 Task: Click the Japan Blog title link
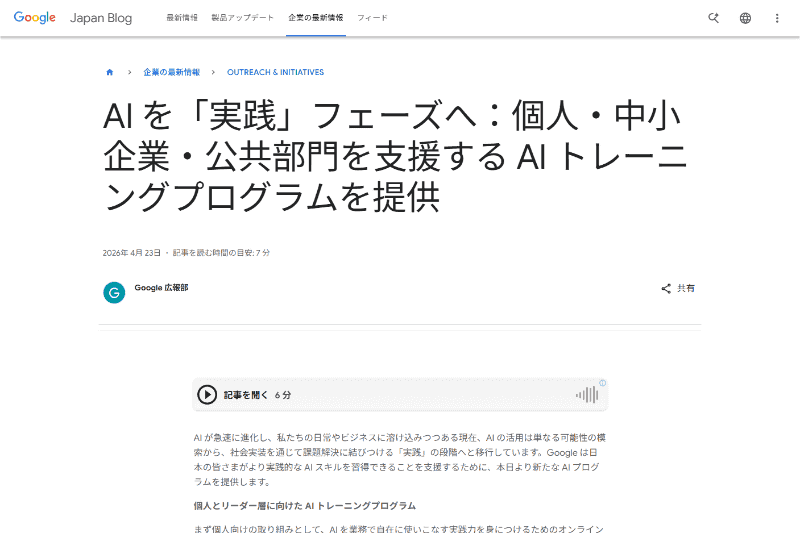[101, 18]
